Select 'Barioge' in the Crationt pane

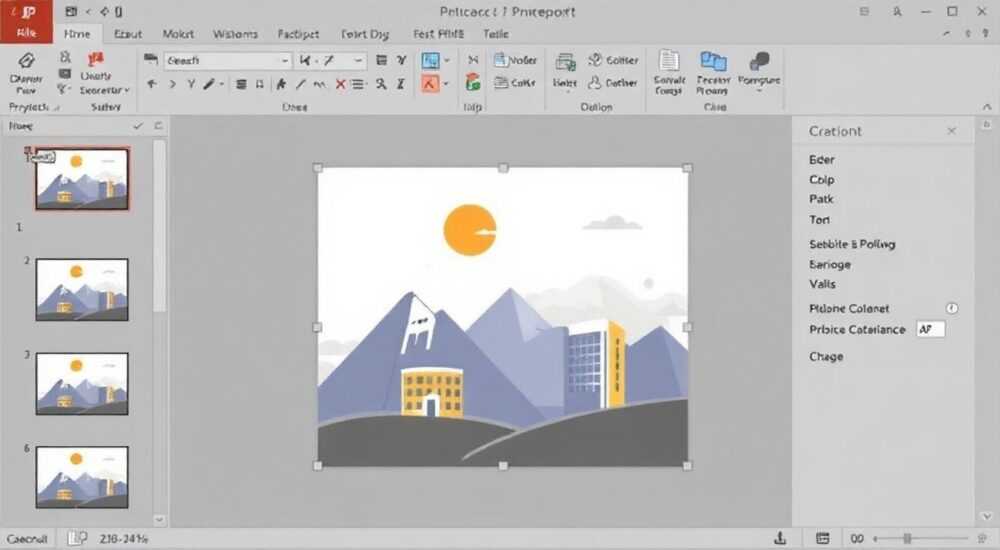(x=830, y=265)
